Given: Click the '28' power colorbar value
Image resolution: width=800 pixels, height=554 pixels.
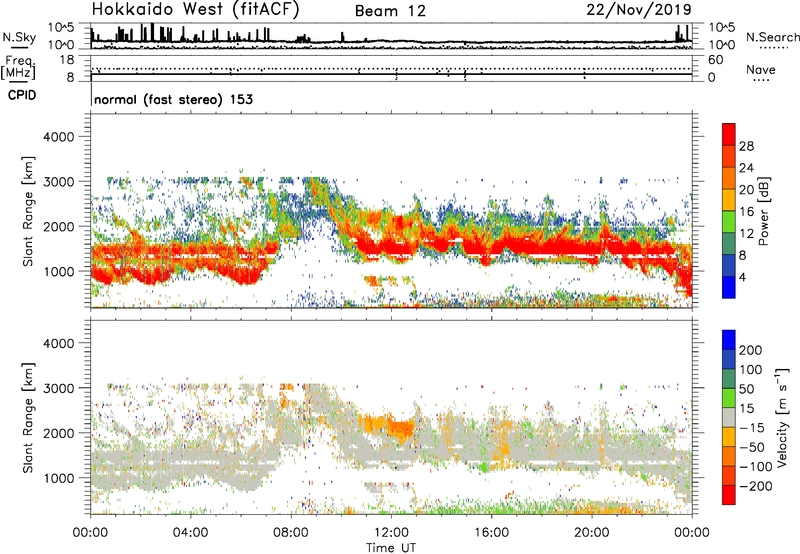Looking at the screenshot, I should pyautogui.click(x=746, y=146).
